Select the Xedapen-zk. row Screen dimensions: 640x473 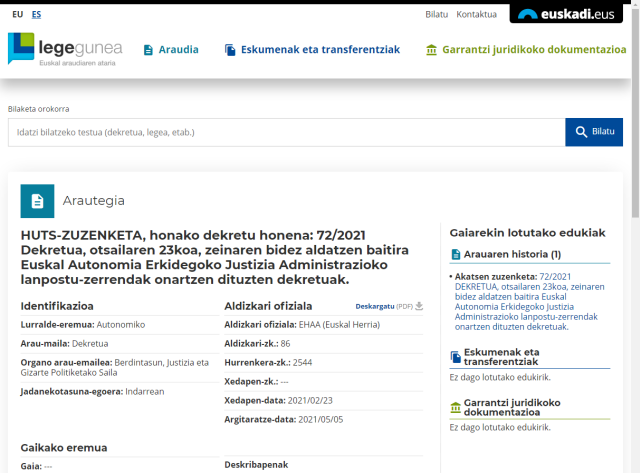(323, 382)
